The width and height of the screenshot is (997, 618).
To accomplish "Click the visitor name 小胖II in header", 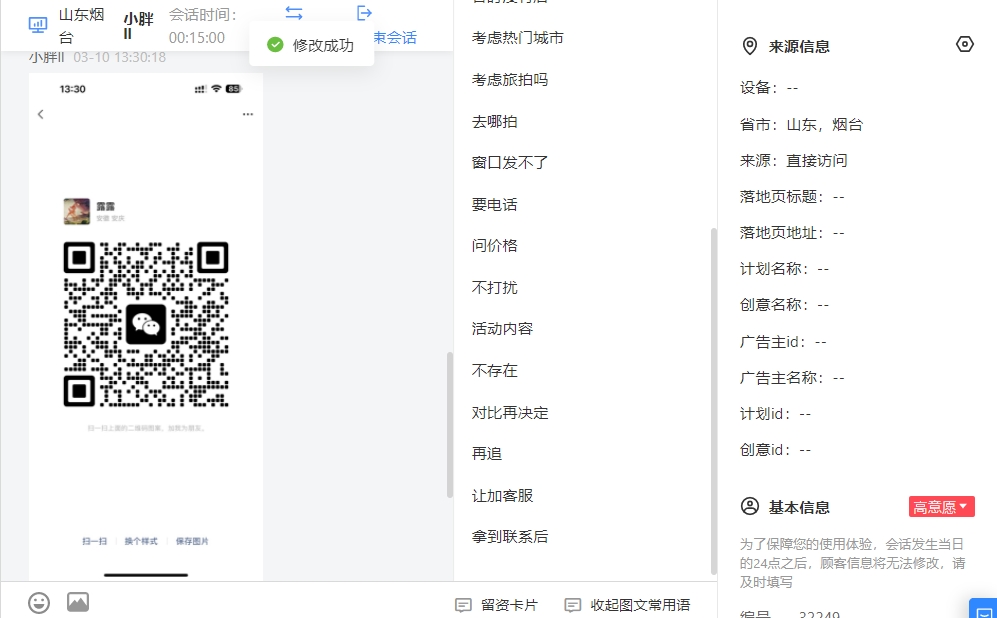I will (x=139, y=25).
